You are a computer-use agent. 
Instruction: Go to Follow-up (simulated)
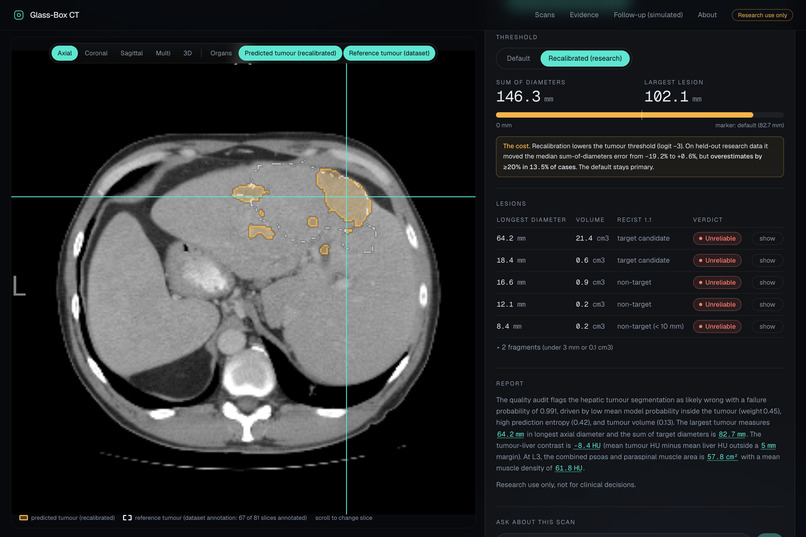tap(648, 15)
